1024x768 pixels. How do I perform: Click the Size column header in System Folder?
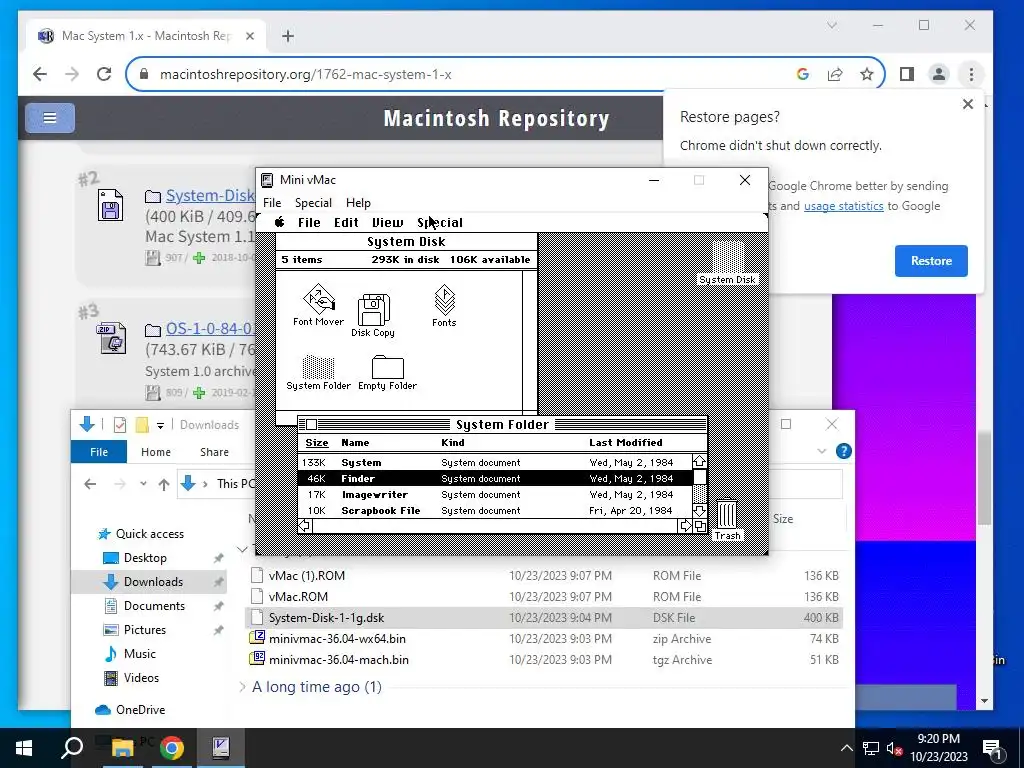(317, 443)
